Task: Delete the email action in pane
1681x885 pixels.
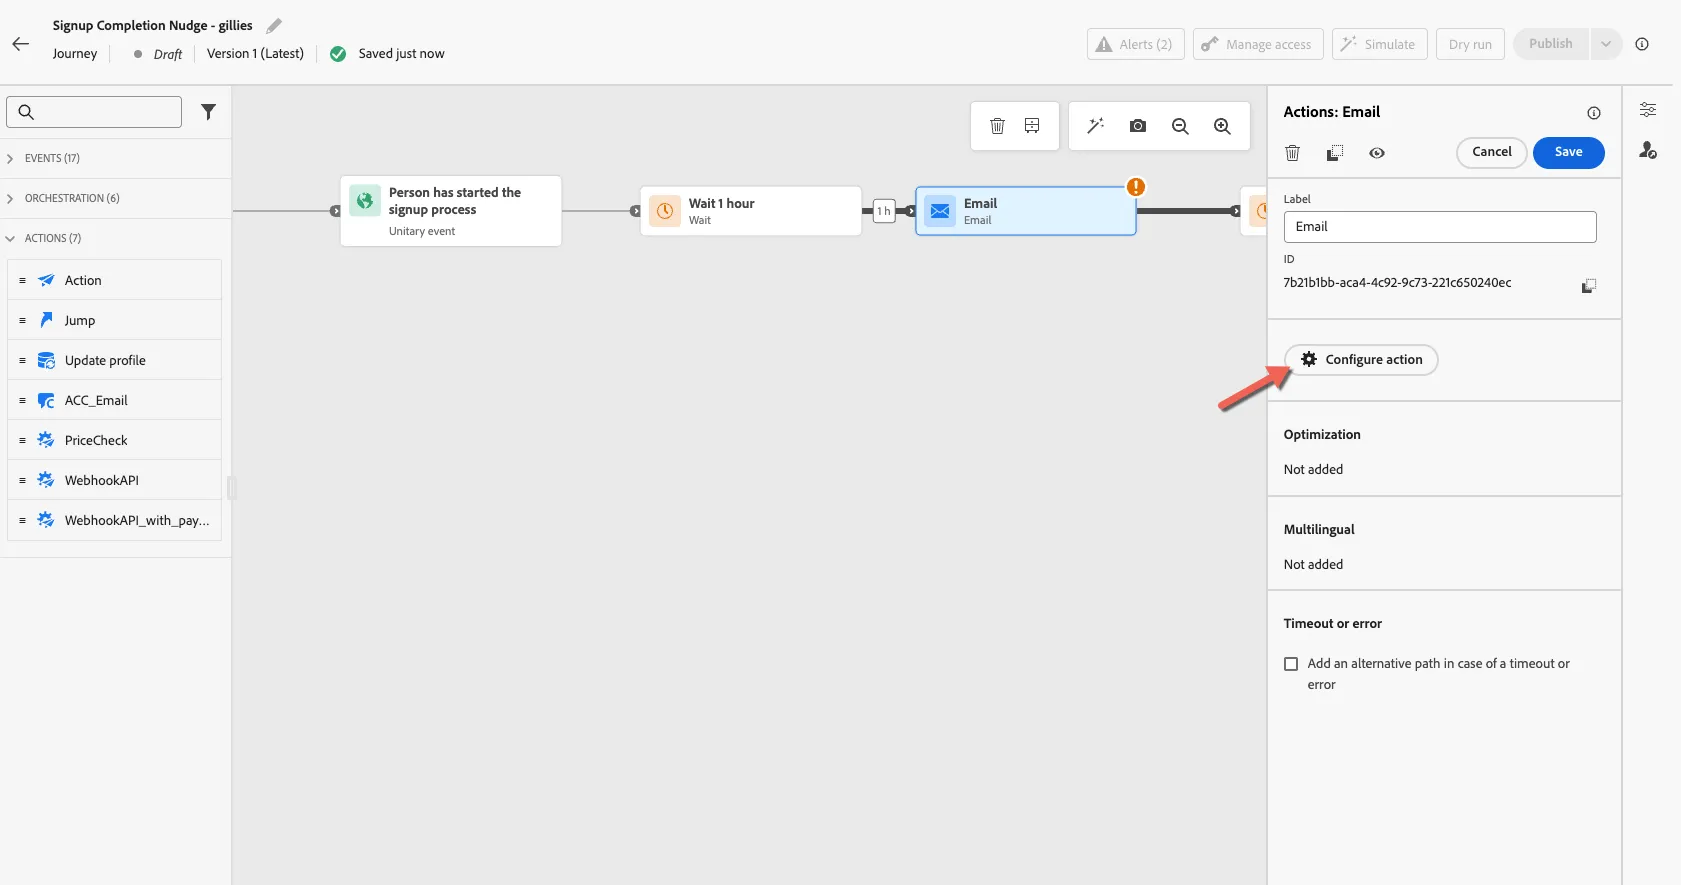Action: [1292, 153]
